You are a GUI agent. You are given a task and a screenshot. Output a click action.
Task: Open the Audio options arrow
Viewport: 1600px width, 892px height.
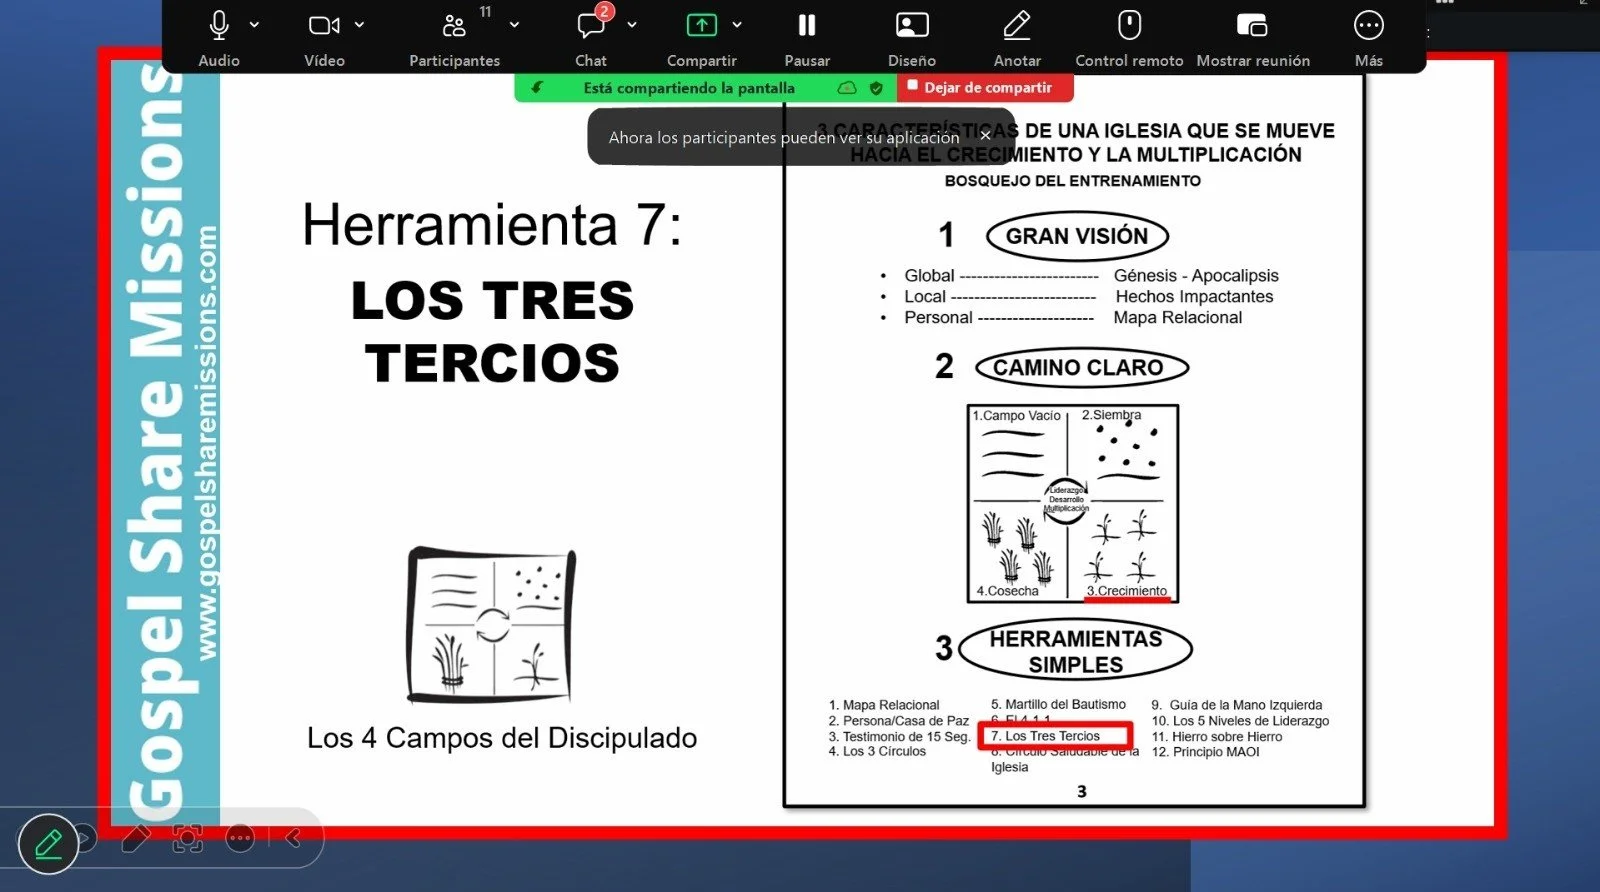(254, 25)
